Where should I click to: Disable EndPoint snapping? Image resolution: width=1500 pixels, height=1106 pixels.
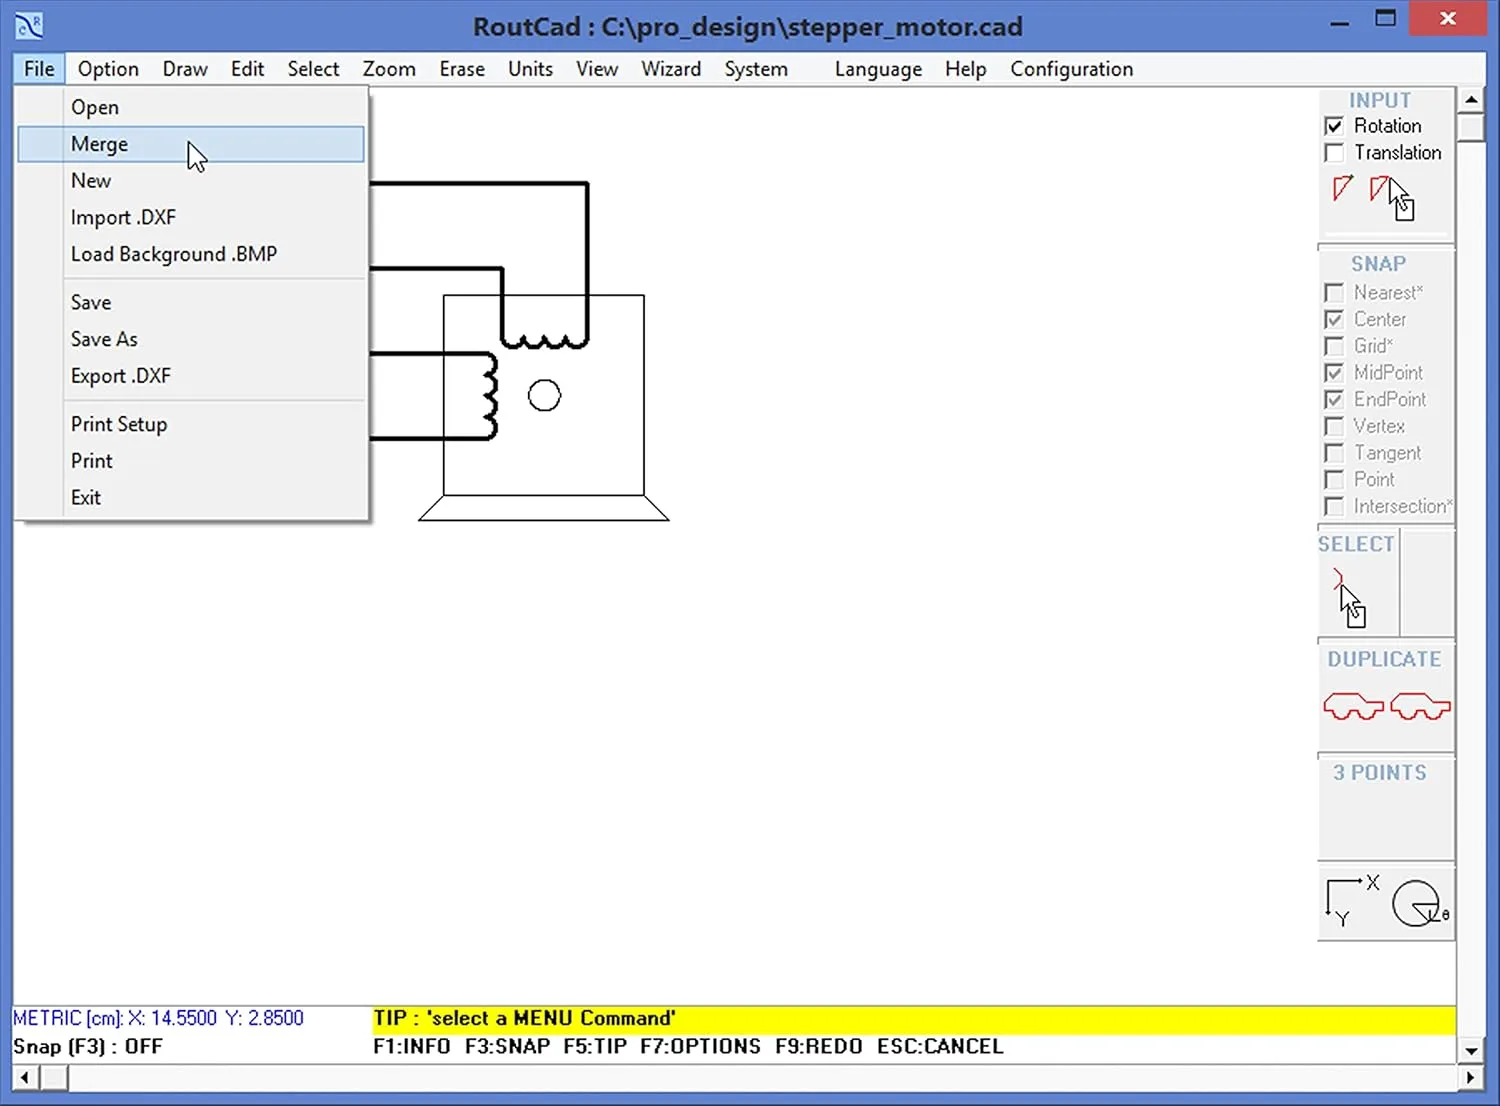click(1334, 399)
